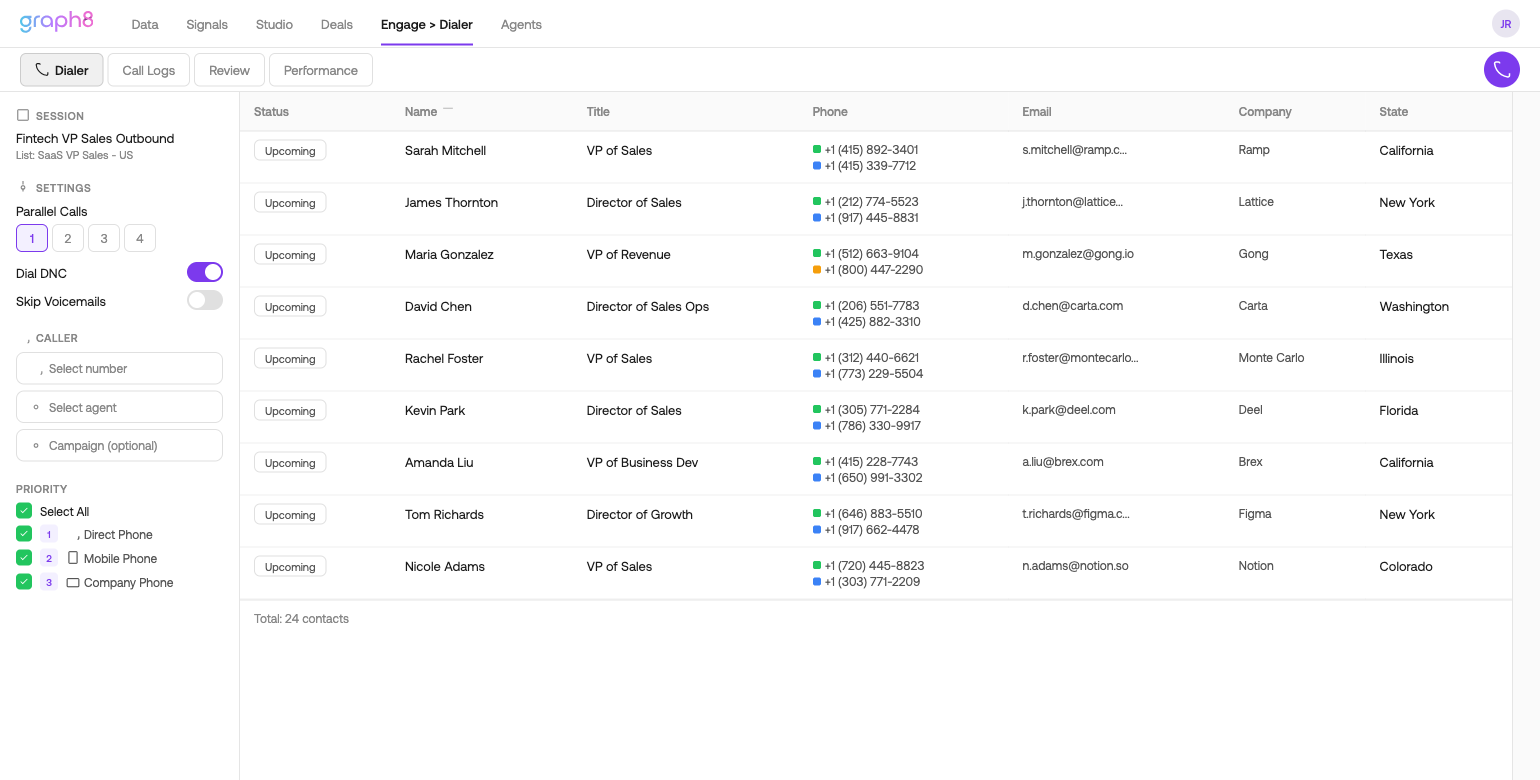The width and height of the screenshot is (1540, 780).
Task: Go to the Data nav item
Action: 145,24
